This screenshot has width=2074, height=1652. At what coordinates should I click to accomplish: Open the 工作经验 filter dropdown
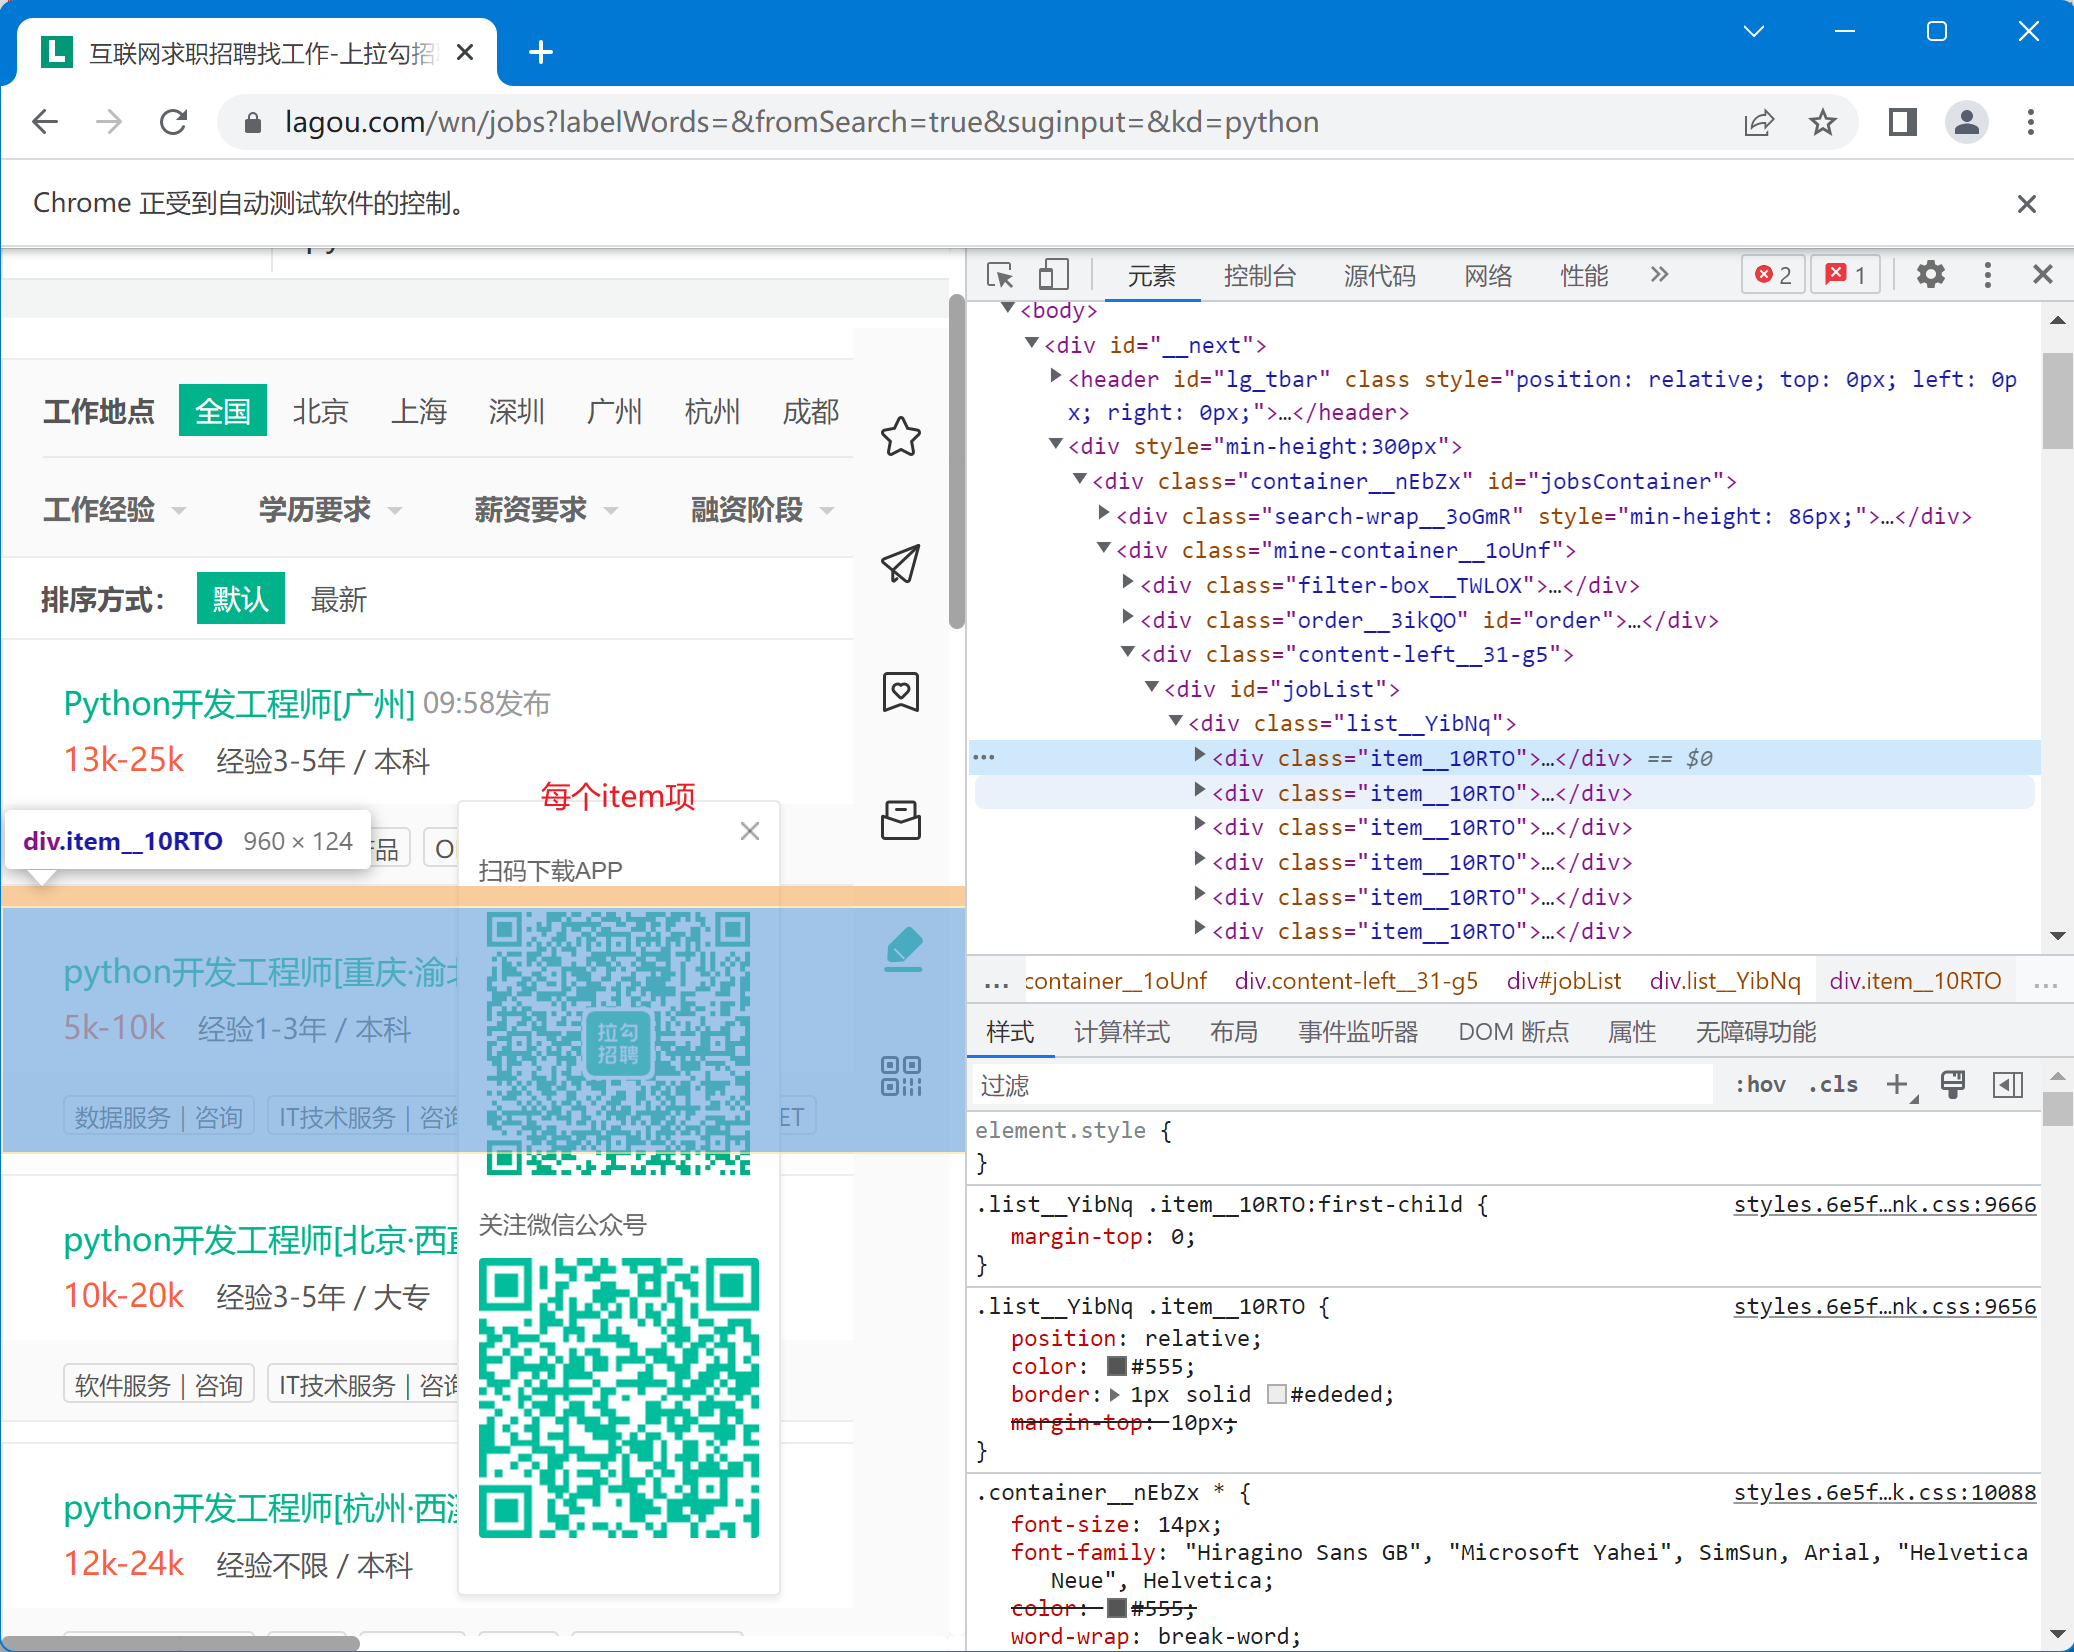coord(114,510)
